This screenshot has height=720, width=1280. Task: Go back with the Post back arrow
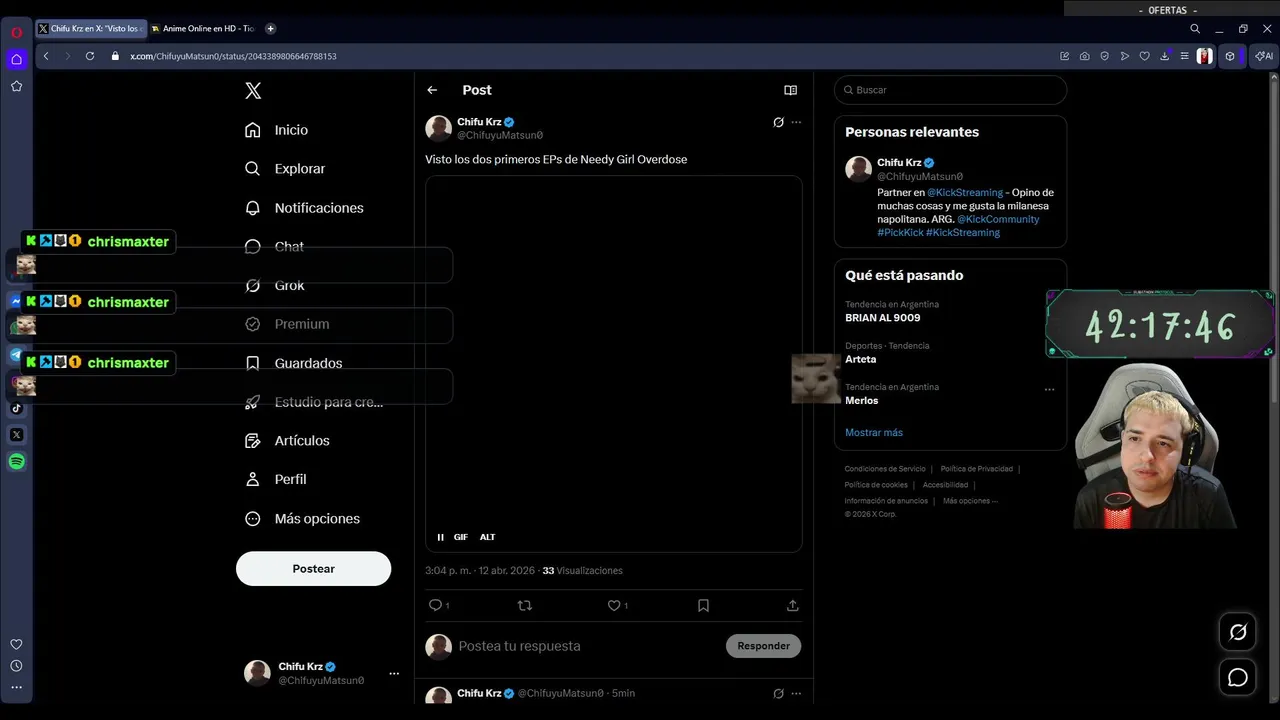coord(432,90)
